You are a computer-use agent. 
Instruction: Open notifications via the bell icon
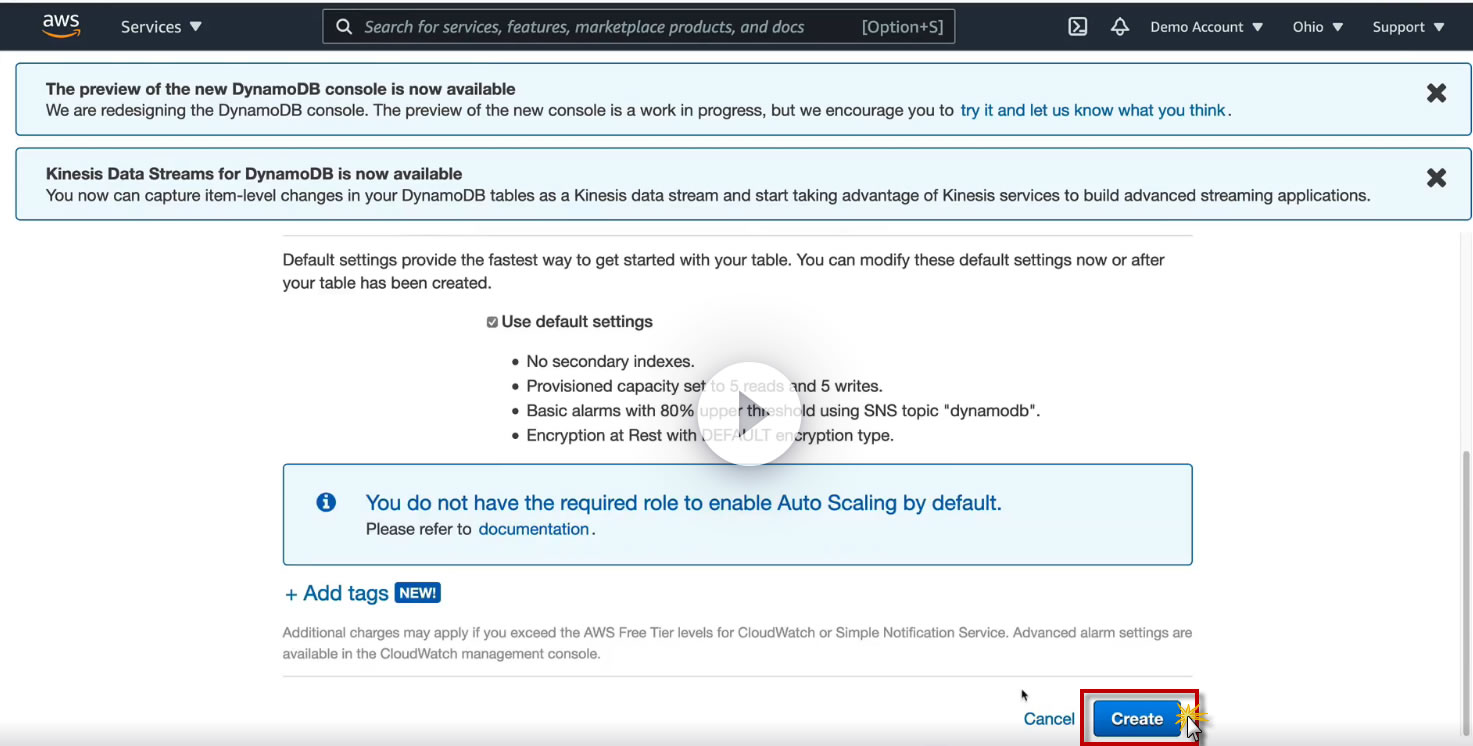pos(1120,27)
